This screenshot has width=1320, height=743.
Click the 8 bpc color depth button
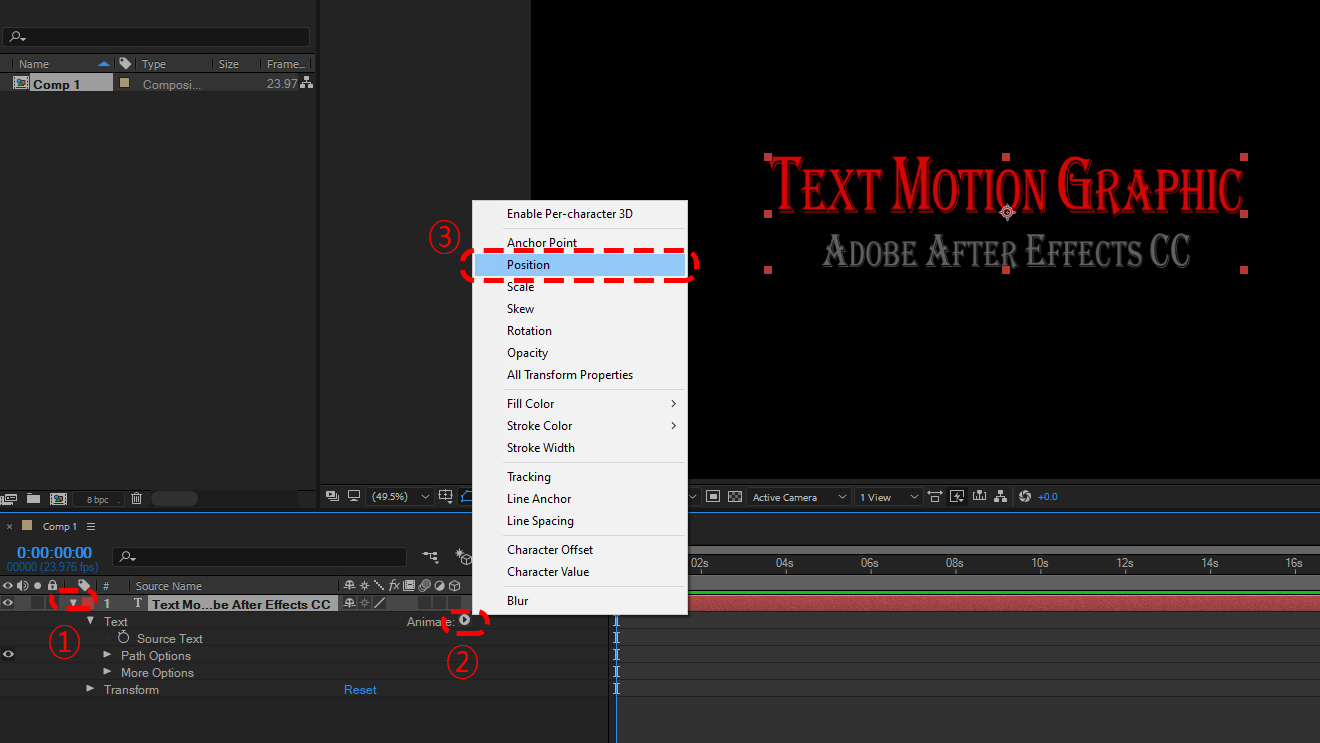click(98, 498)
